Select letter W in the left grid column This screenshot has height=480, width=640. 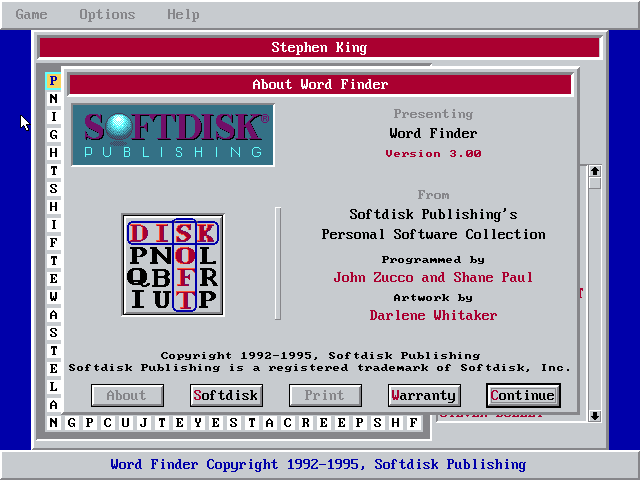pyautogui.click(x=53, y=297)
